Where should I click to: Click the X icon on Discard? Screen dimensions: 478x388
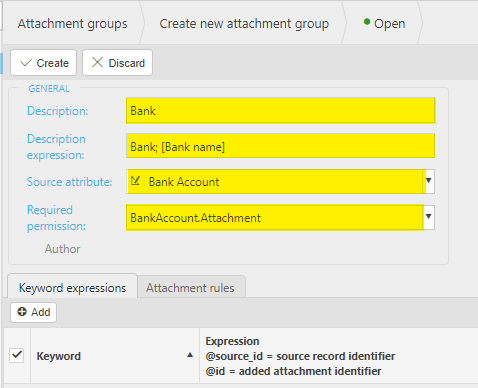pos(97,62)
